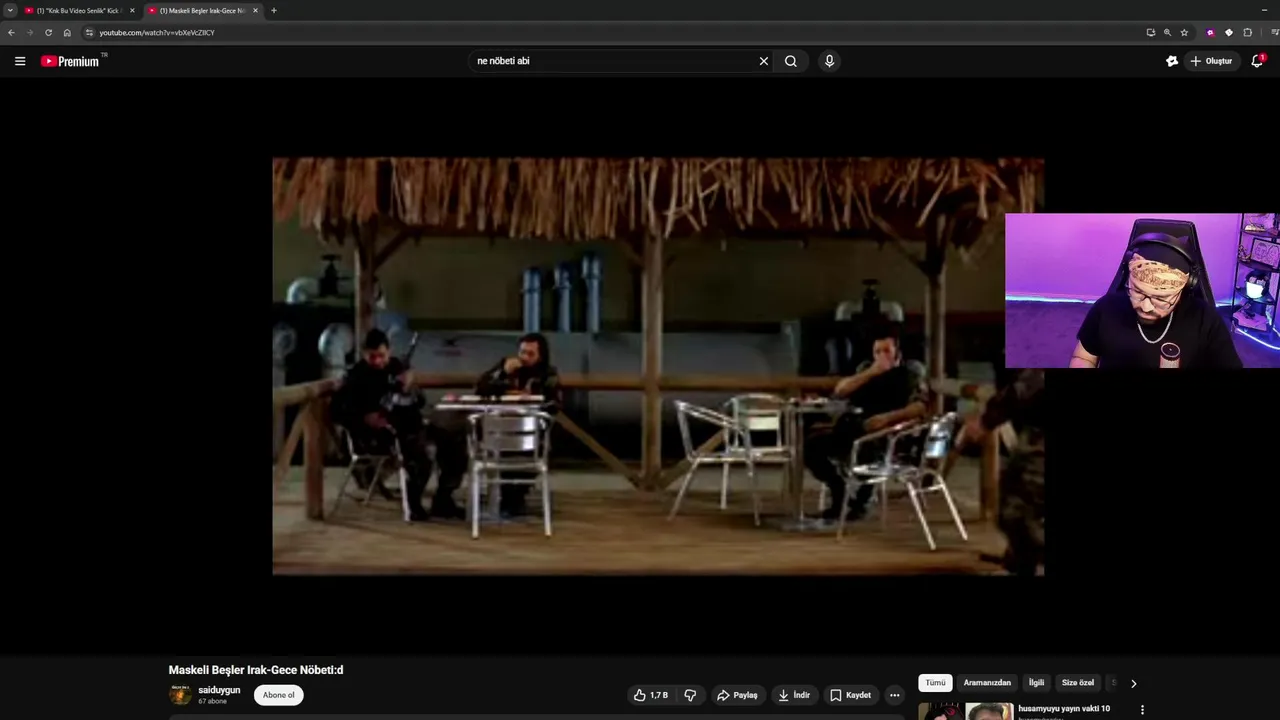Open the notifications bell
The height and width of the screenshot is (720, 1280).
coord(1258,61)
